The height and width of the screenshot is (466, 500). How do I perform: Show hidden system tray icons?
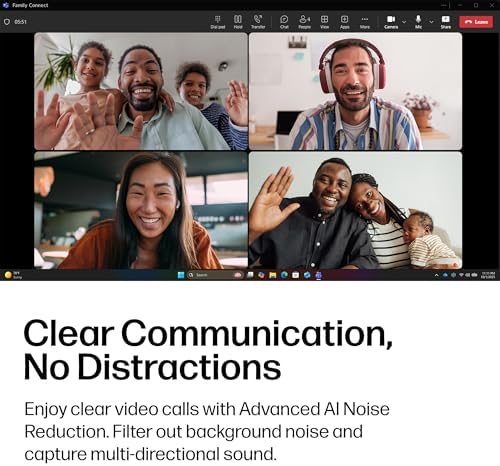(x=436, y=275)
